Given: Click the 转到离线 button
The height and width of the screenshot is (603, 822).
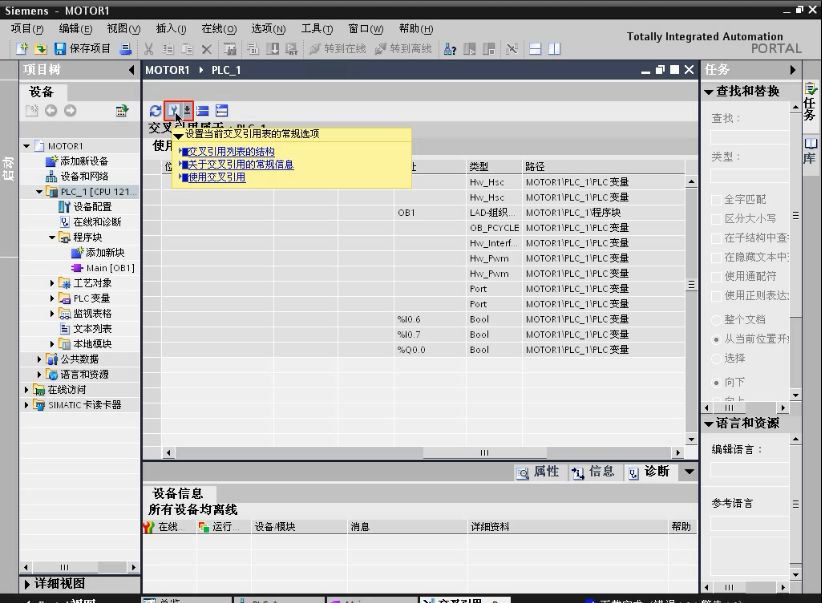Looking at the screenshot, I should pos(403,49).
